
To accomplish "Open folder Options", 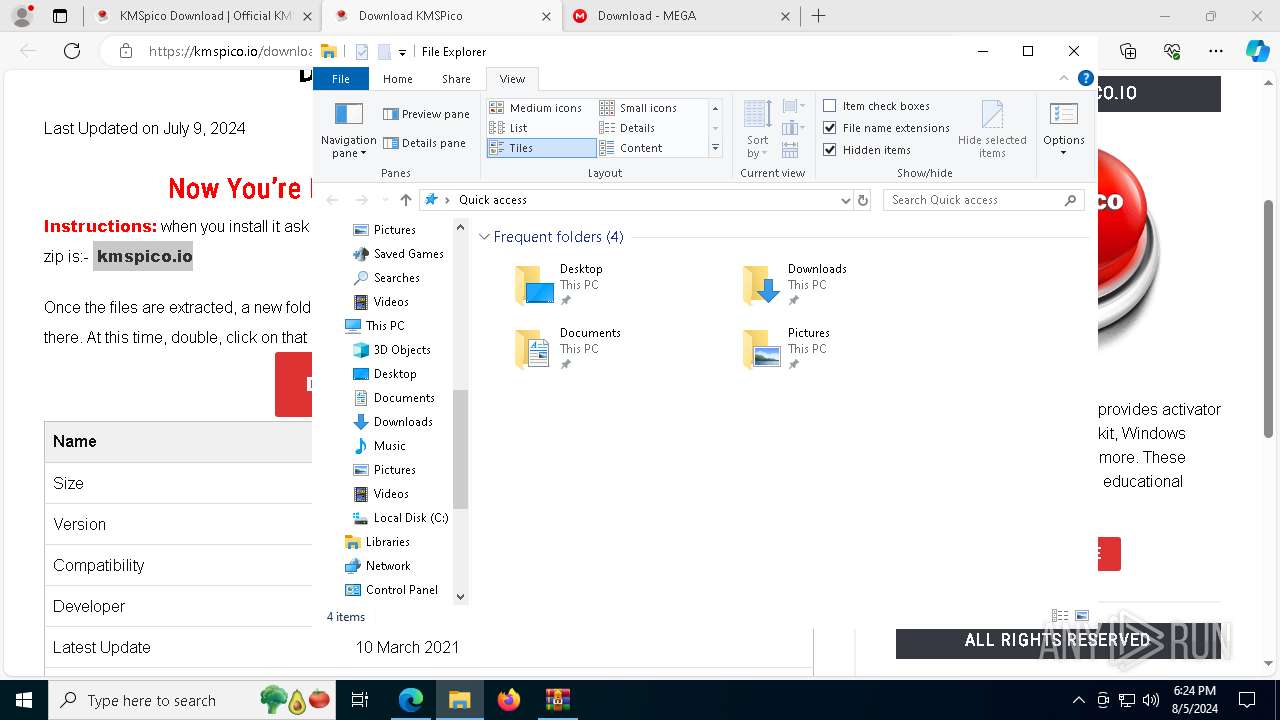I will point(1064,129).
